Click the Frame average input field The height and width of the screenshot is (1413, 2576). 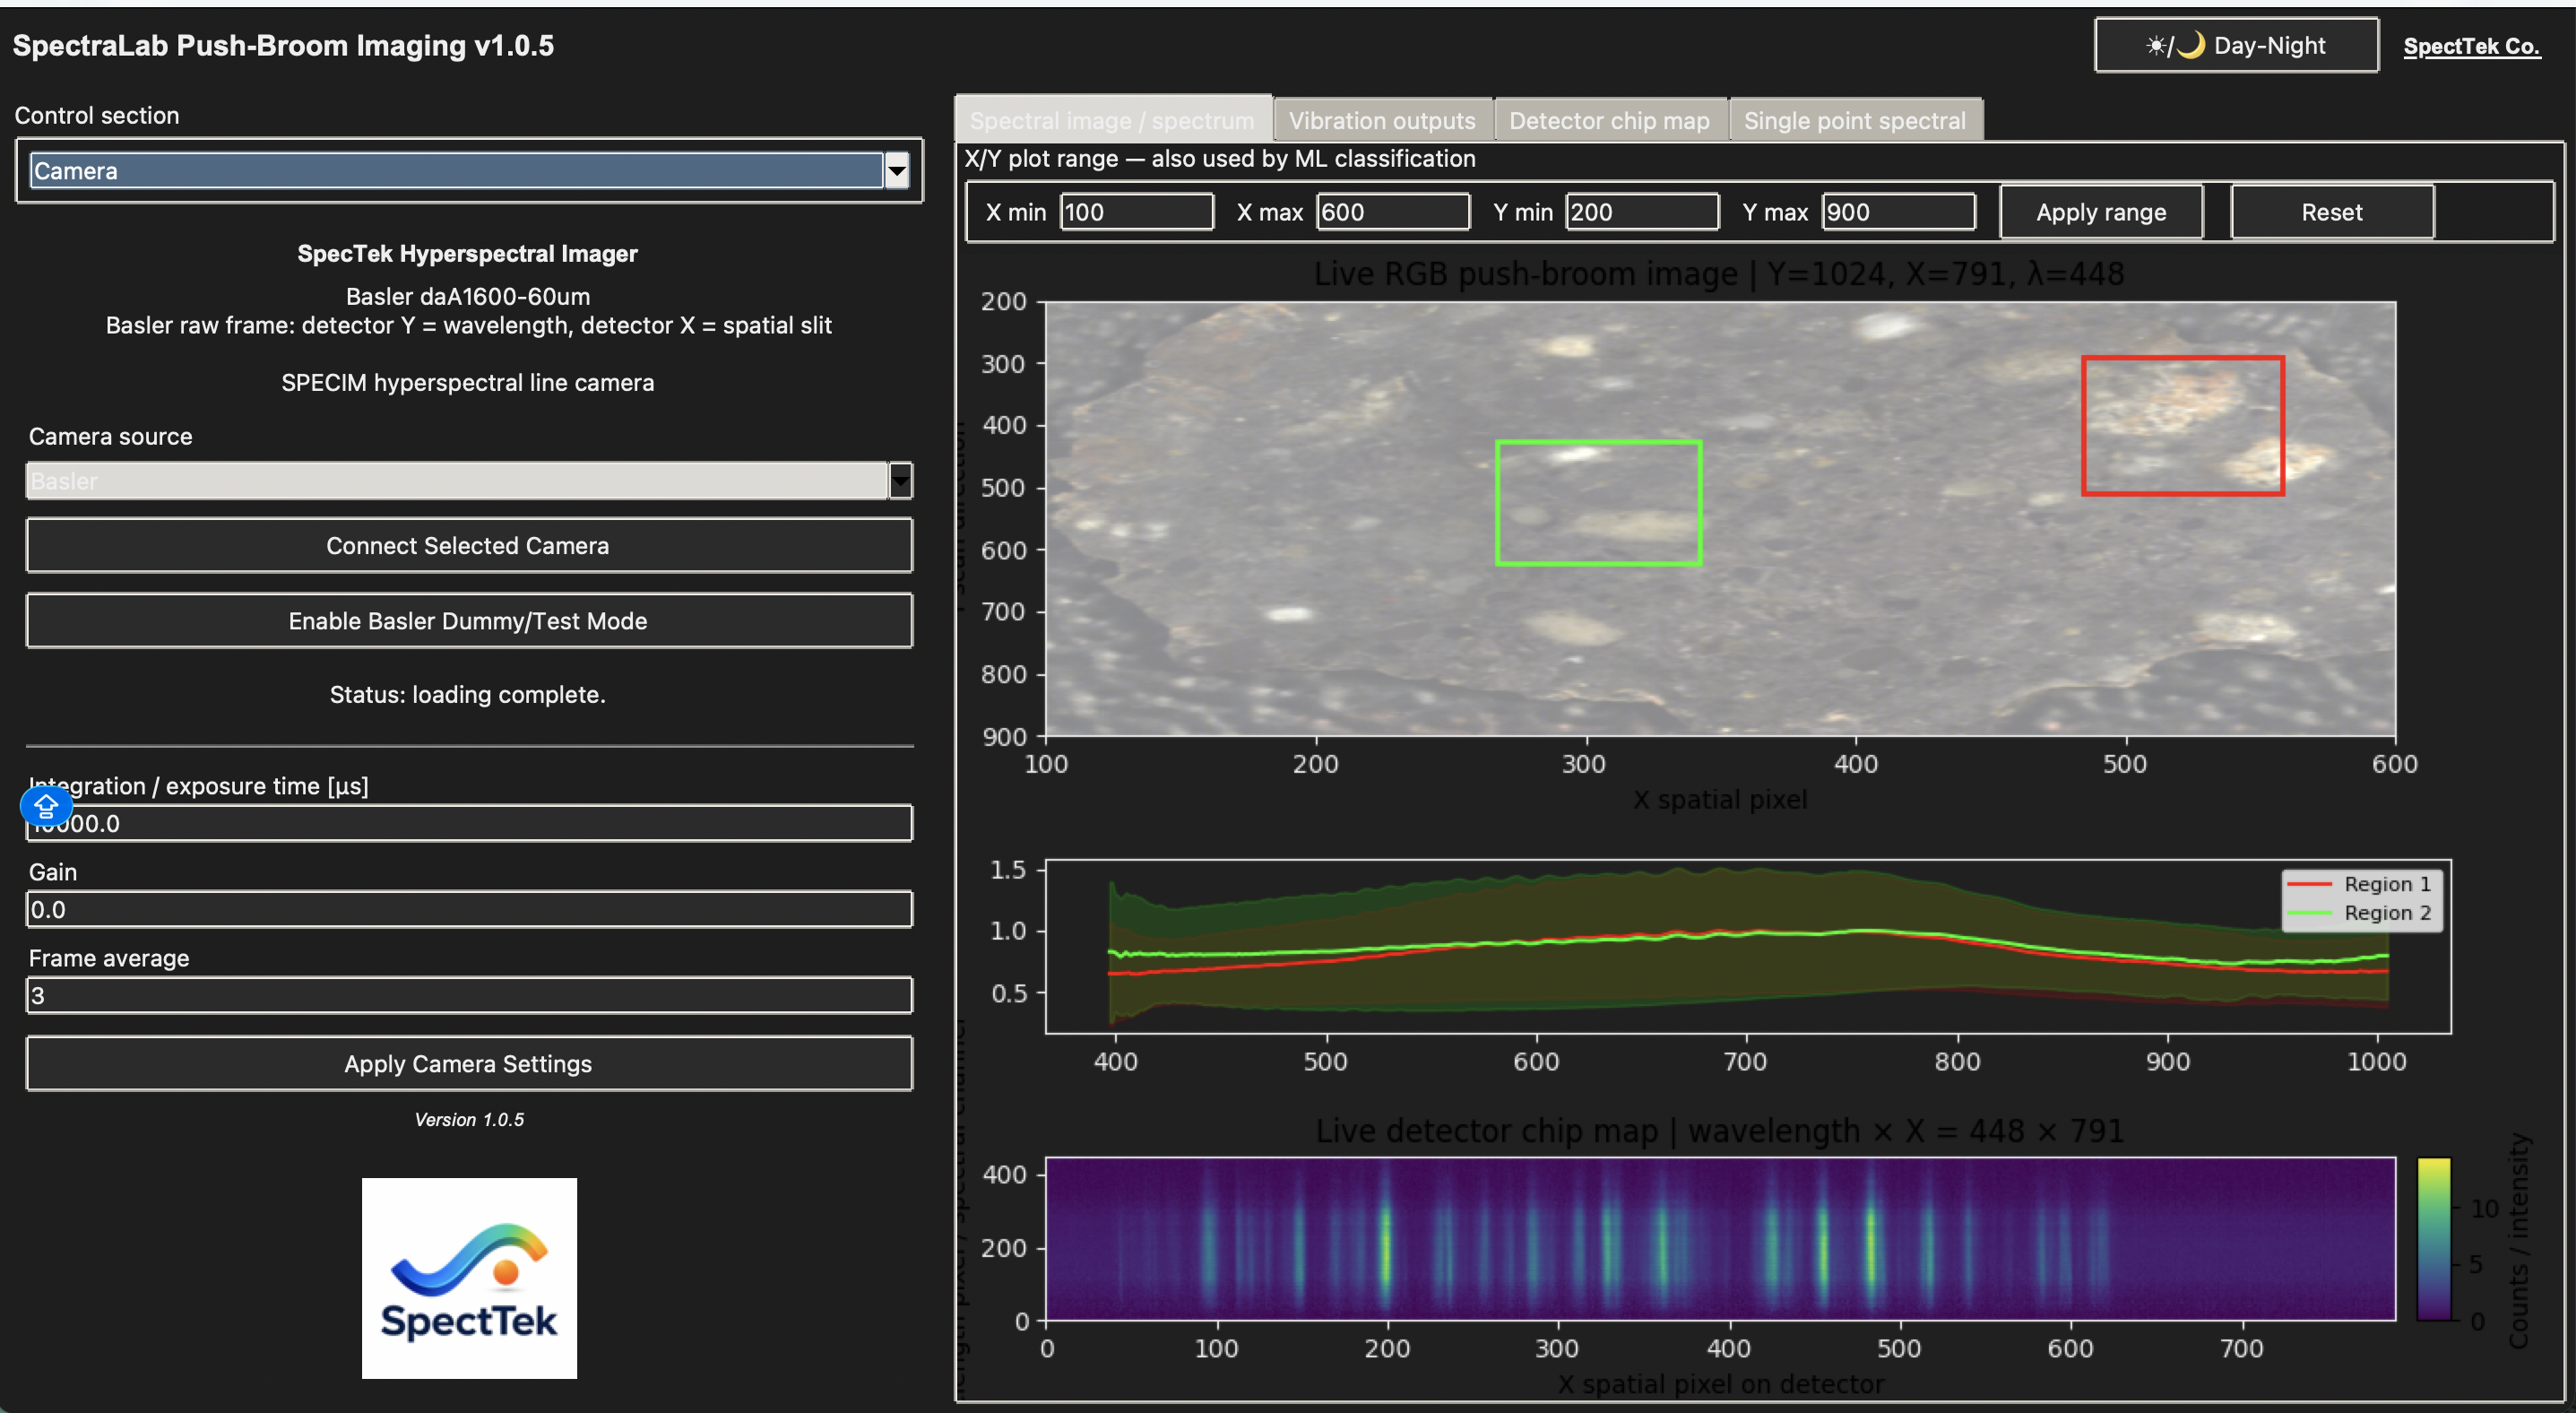469,996
